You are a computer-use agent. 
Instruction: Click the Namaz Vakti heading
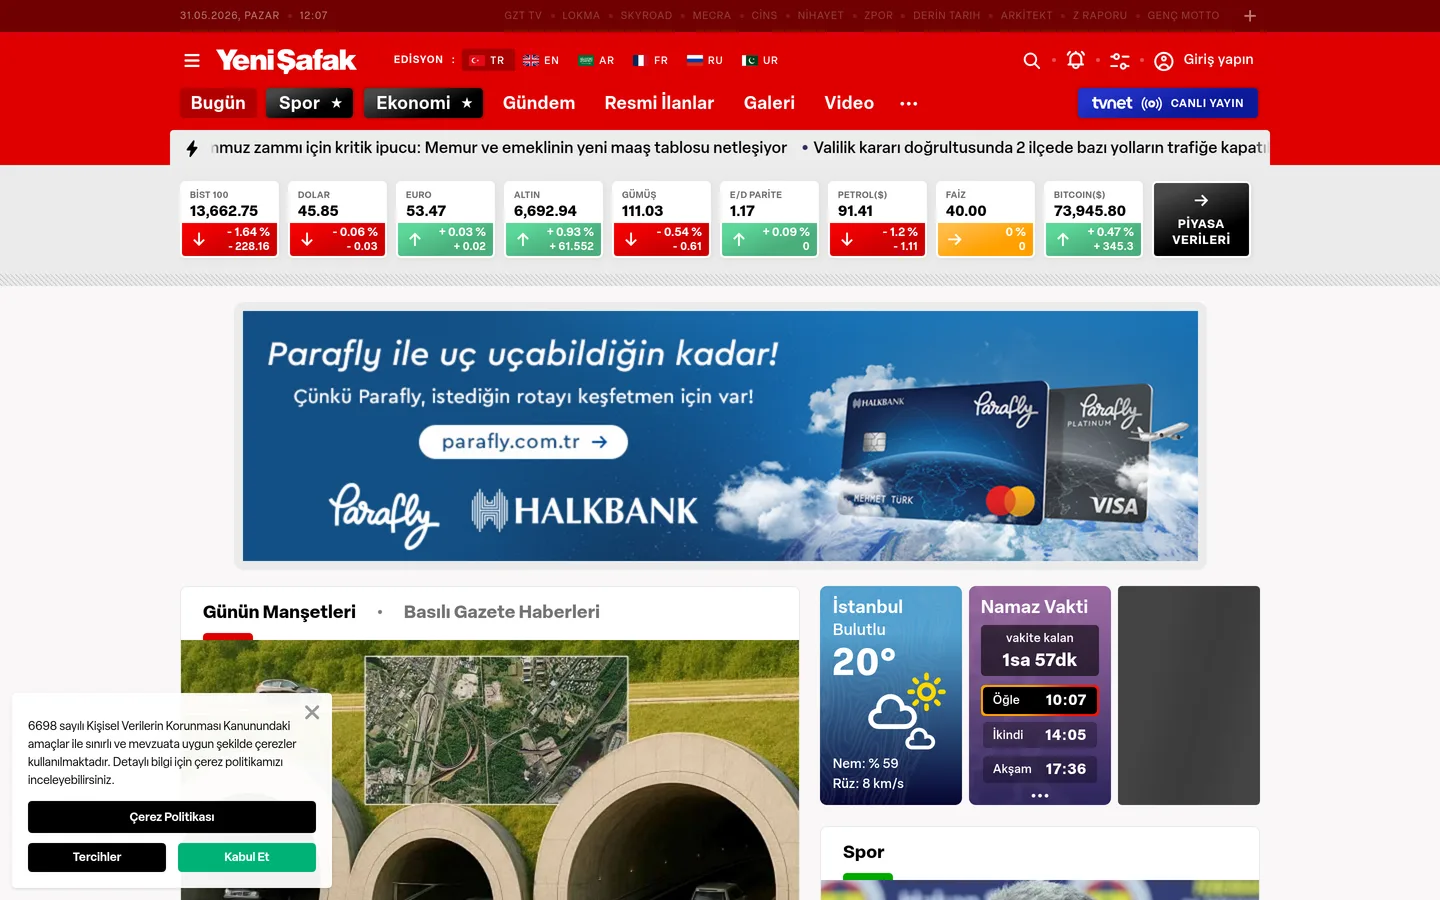(x=1034, y=607)
